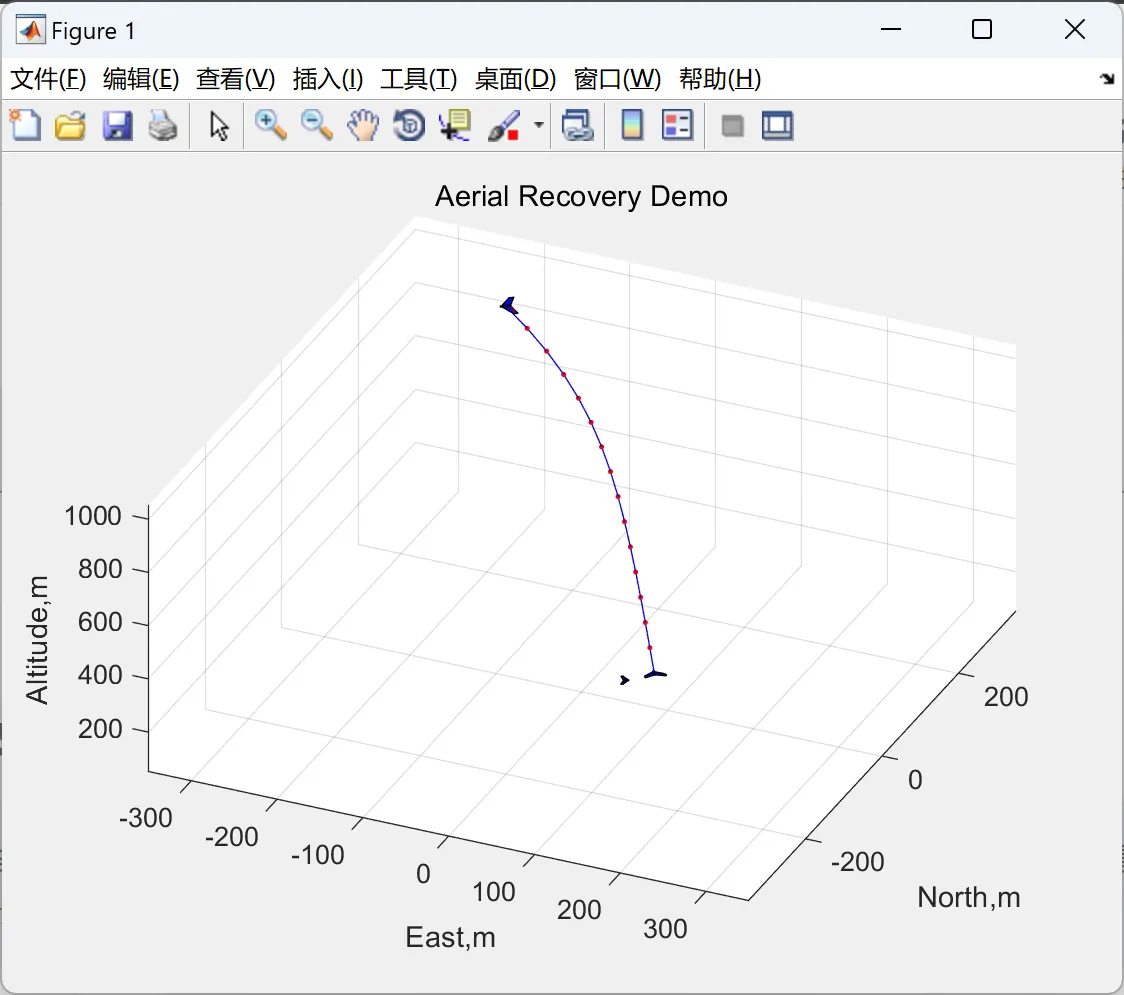Open the 插入(I) menu

328,79
